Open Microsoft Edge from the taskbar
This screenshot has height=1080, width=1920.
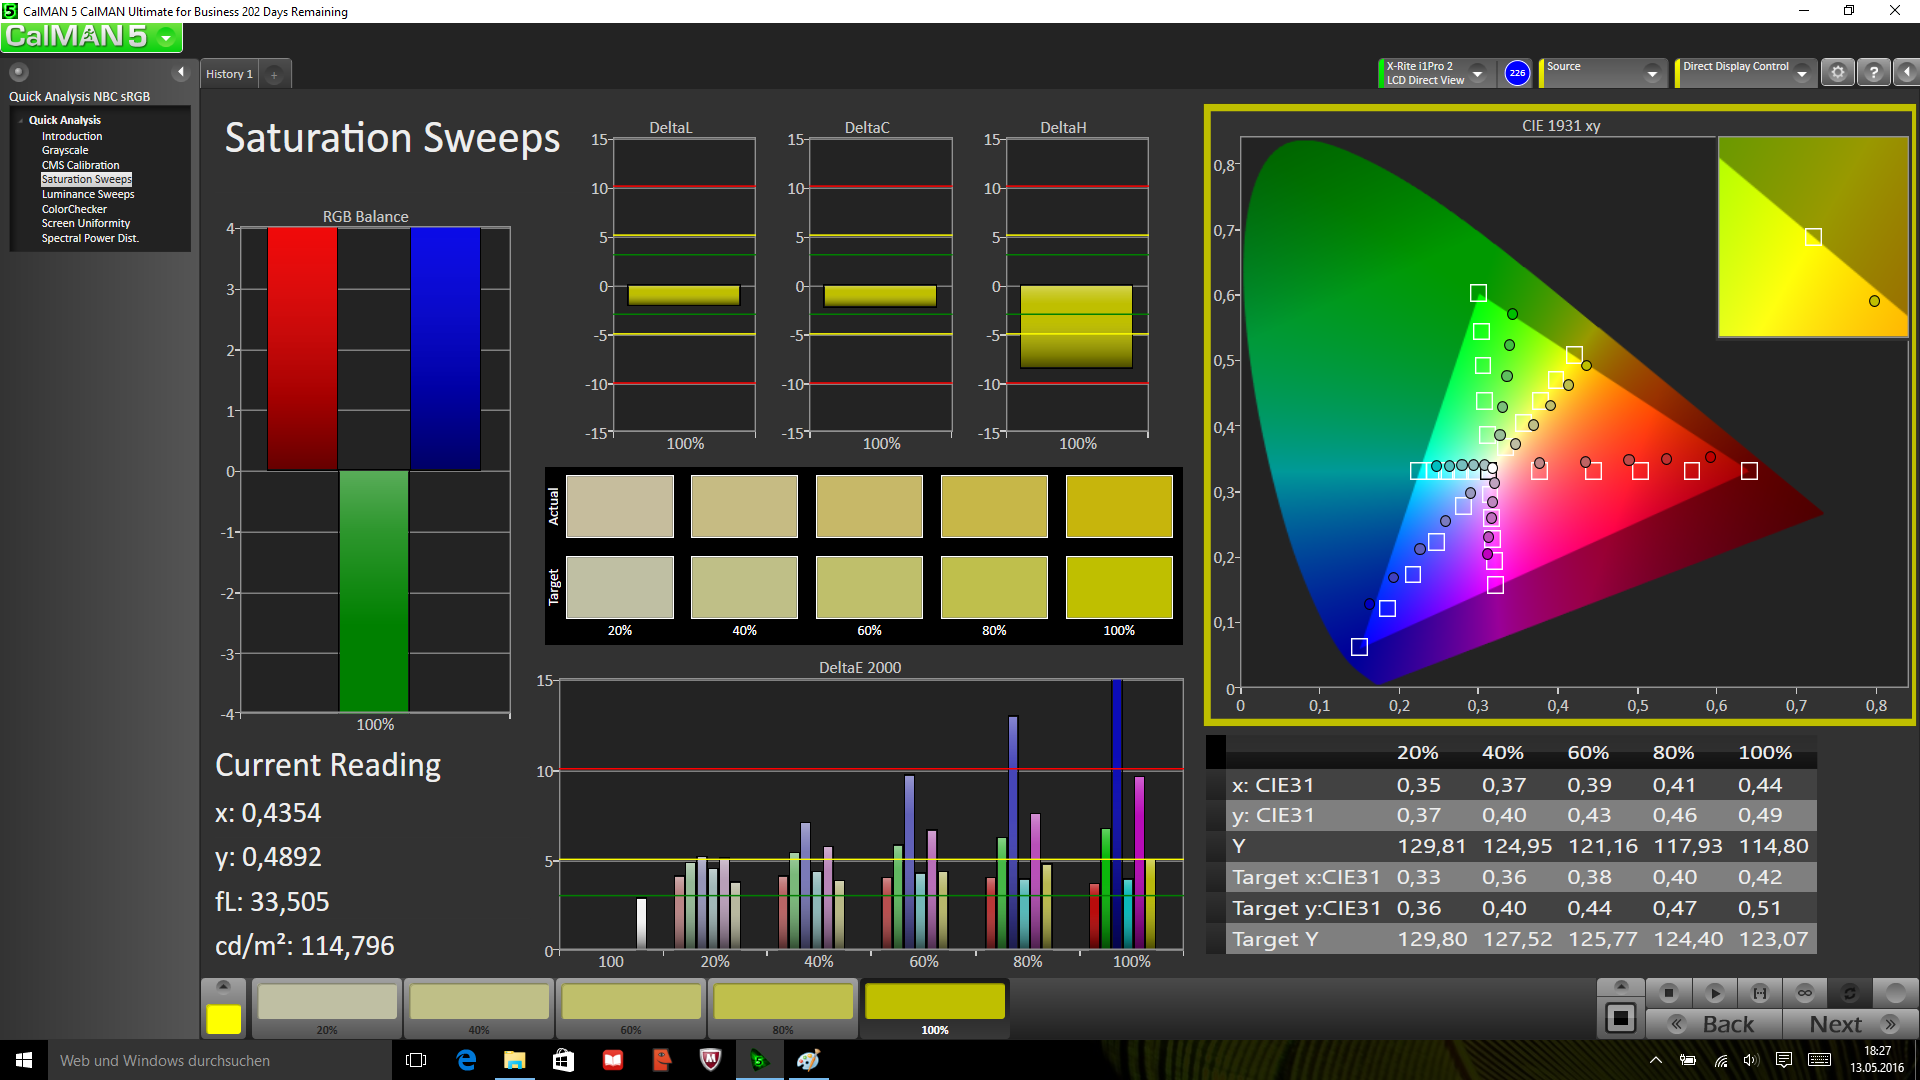click(x=466, y=1060)
